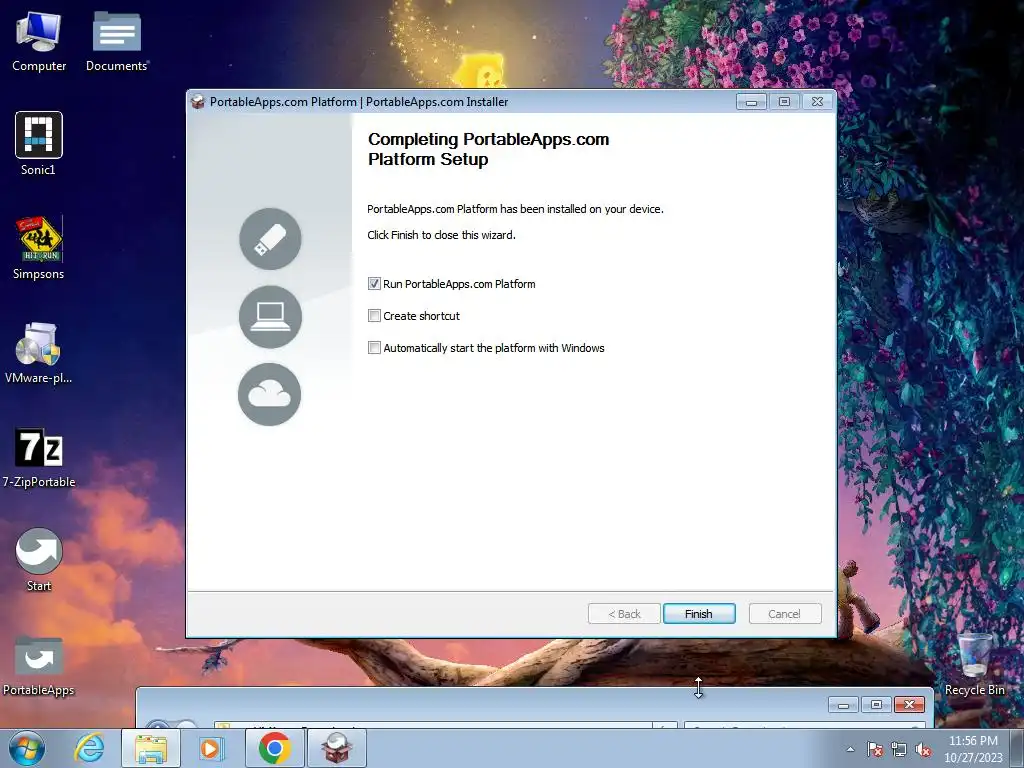
Task: Close the PortableApps installer window
Action: (817, 102)
